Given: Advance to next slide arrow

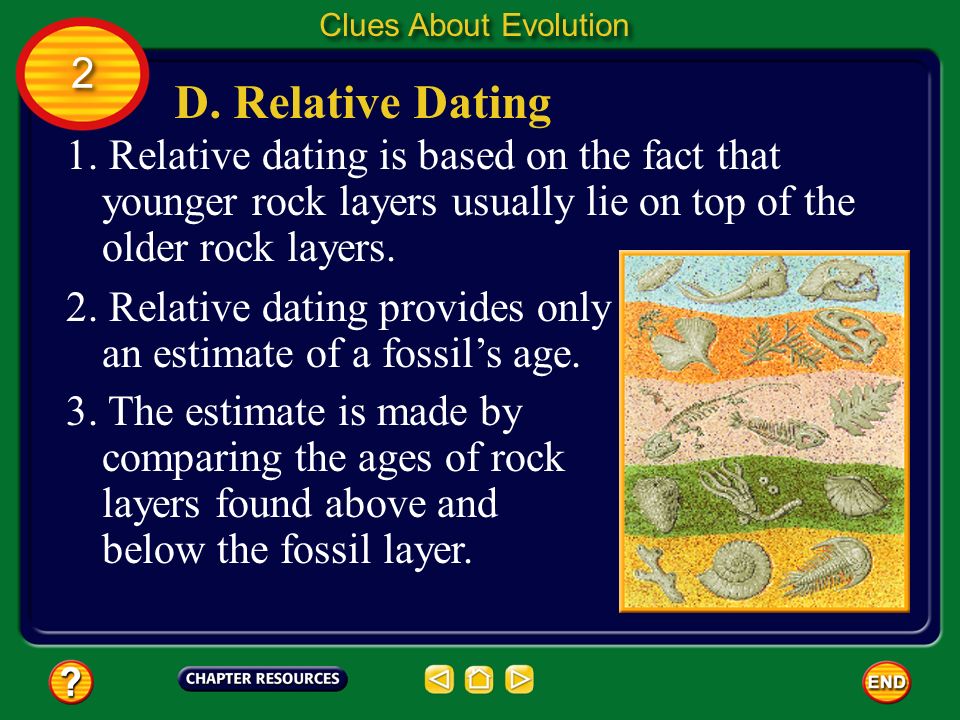Looking at the screenshot, I should coord(519,679).
